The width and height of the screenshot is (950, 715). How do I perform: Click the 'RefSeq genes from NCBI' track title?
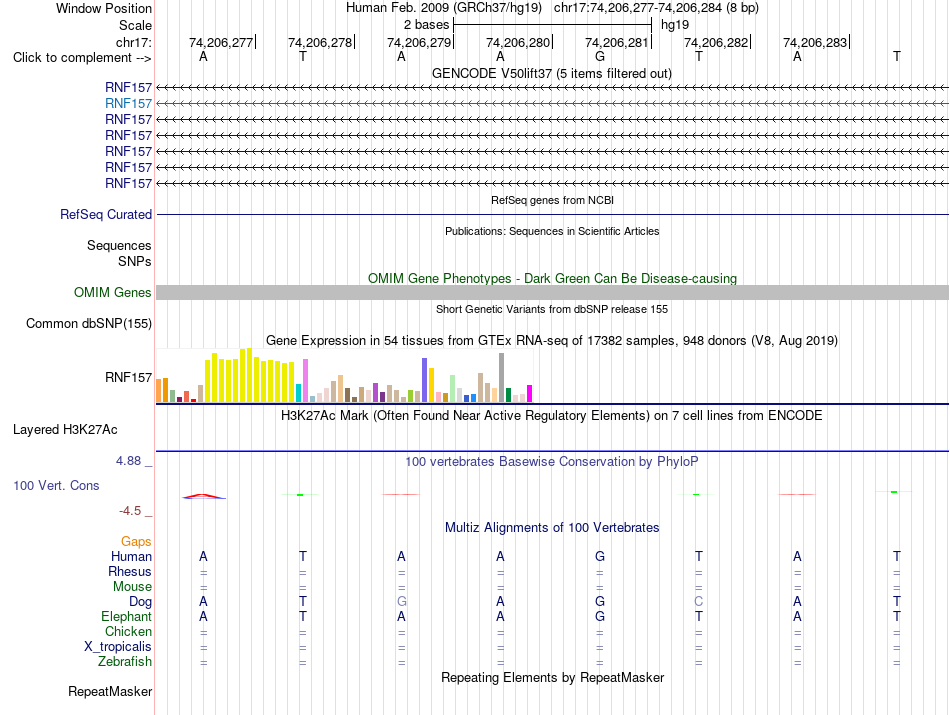coord(553,200)
